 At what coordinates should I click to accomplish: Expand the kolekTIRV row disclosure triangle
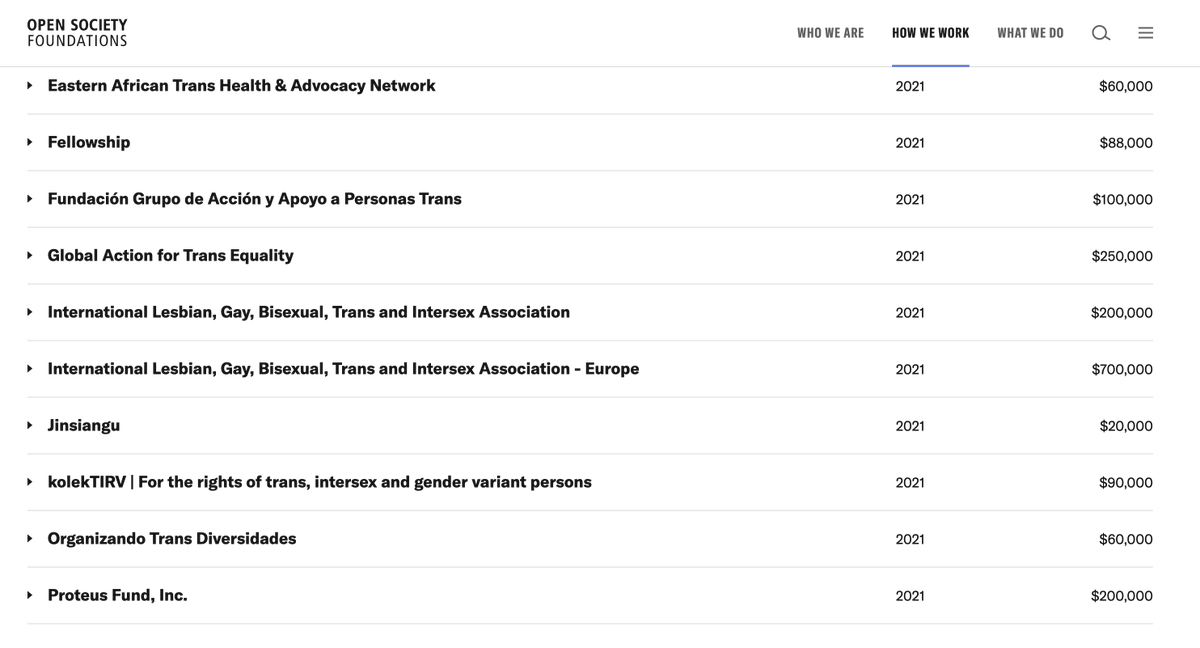pyautogui.click(x=30, y=482)
